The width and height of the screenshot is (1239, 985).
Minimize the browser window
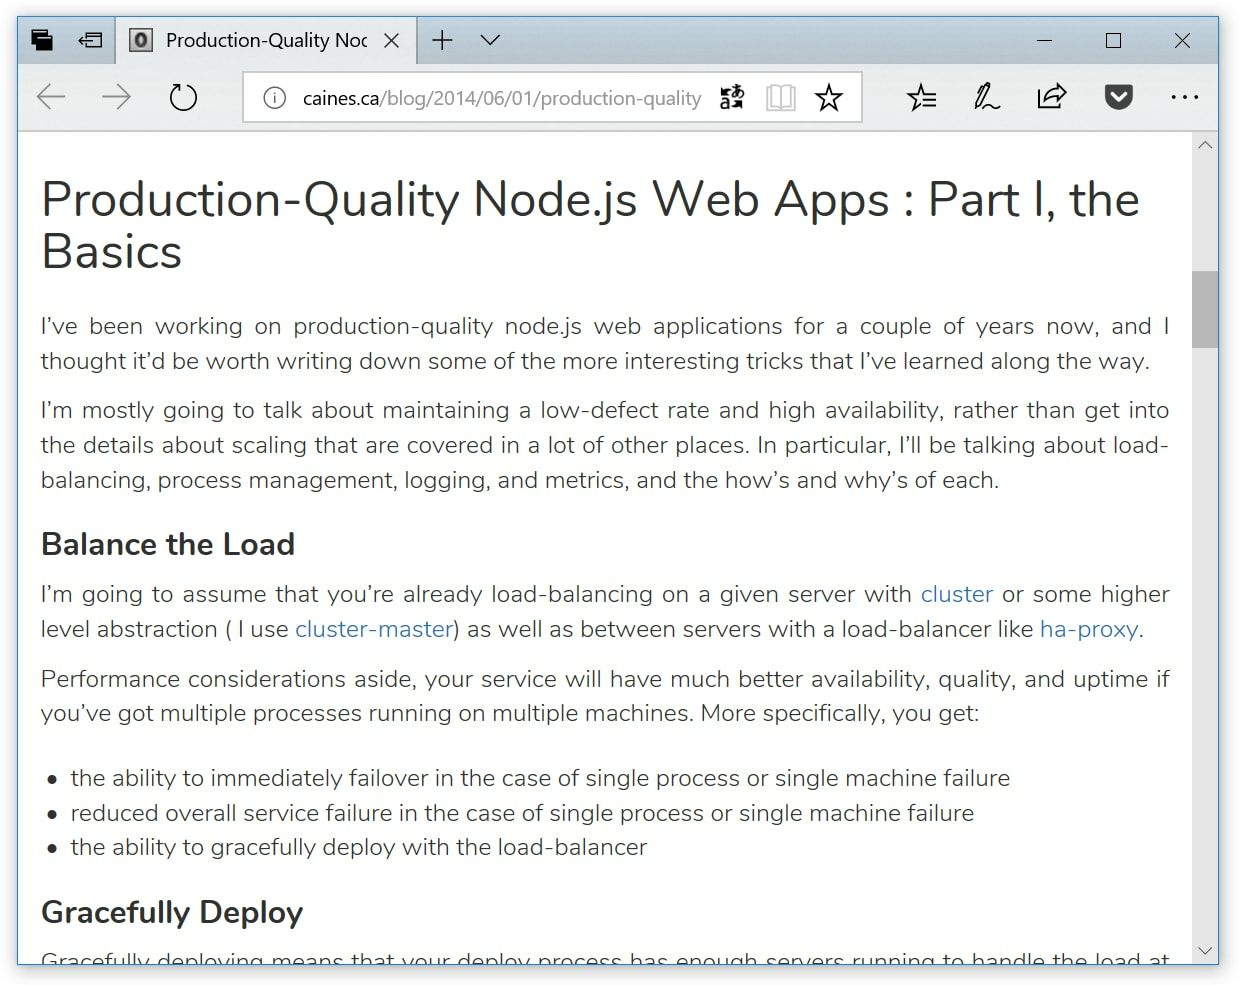click(x=1045, y=40)
